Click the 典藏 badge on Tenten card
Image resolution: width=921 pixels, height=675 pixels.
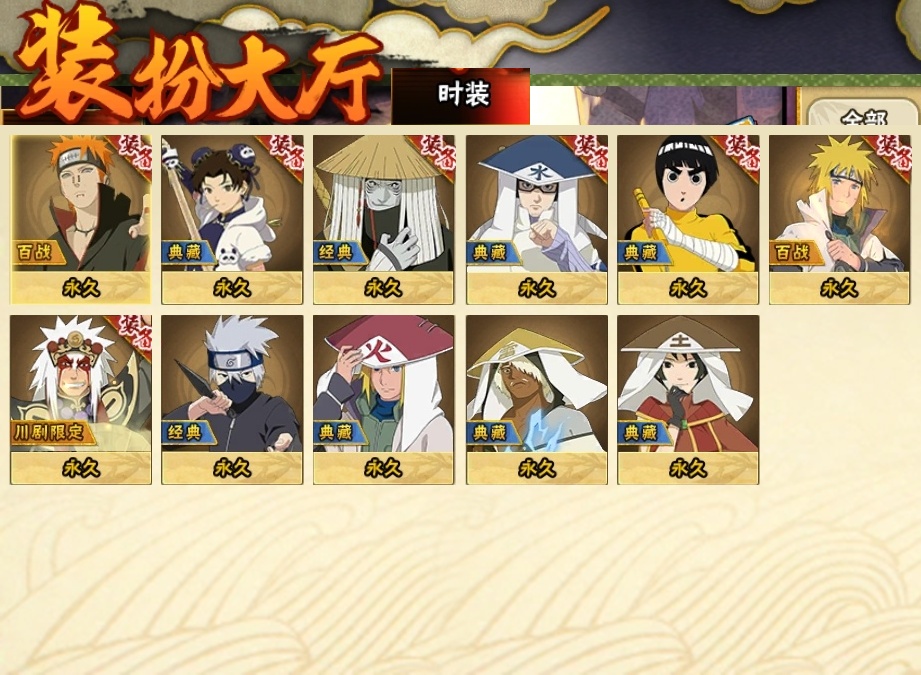(x=185, y=252)
